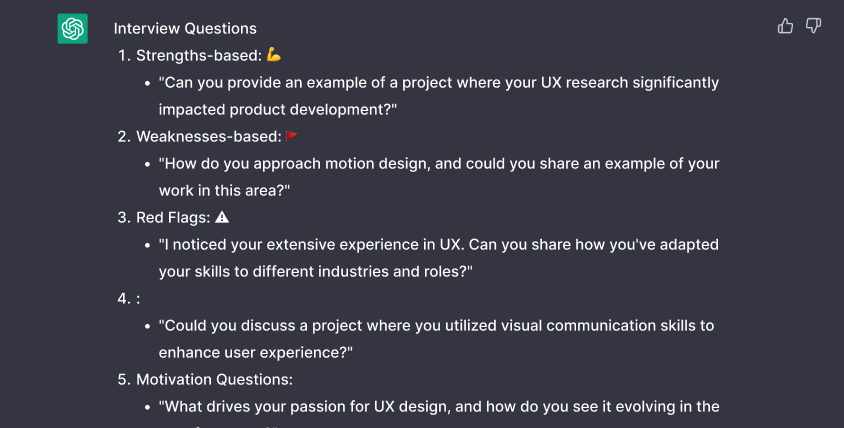The image size is (844, 428).
Task: Click the passion for UX design question
Action: coord(438,406)
